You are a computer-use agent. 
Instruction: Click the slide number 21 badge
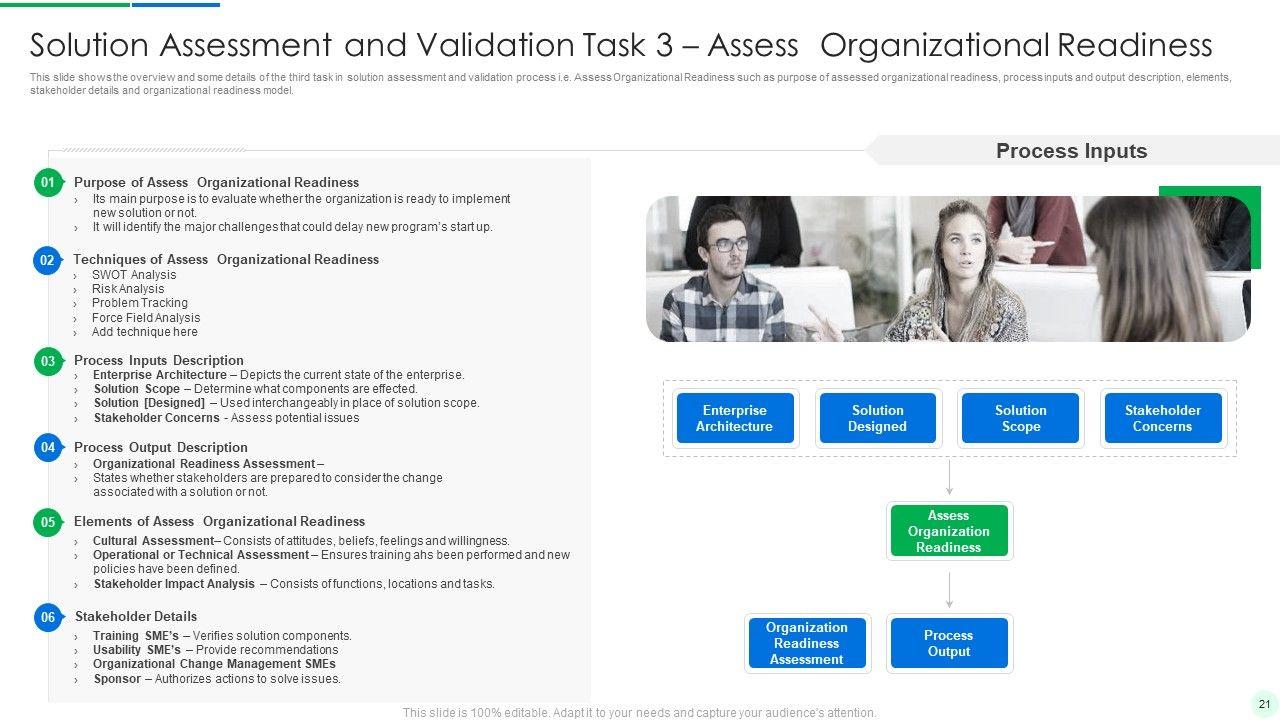1263,703
